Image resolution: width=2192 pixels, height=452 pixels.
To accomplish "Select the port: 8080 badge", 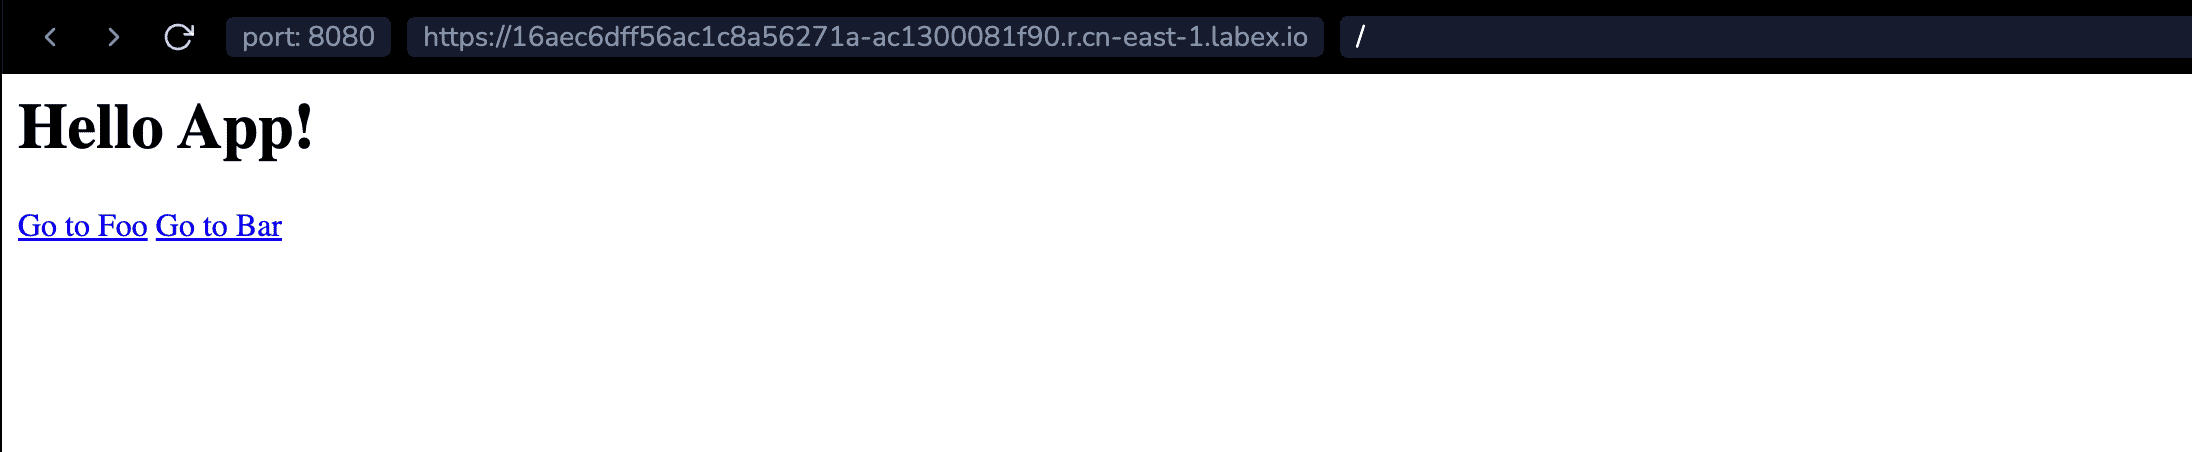I will (x=308, y=37).
